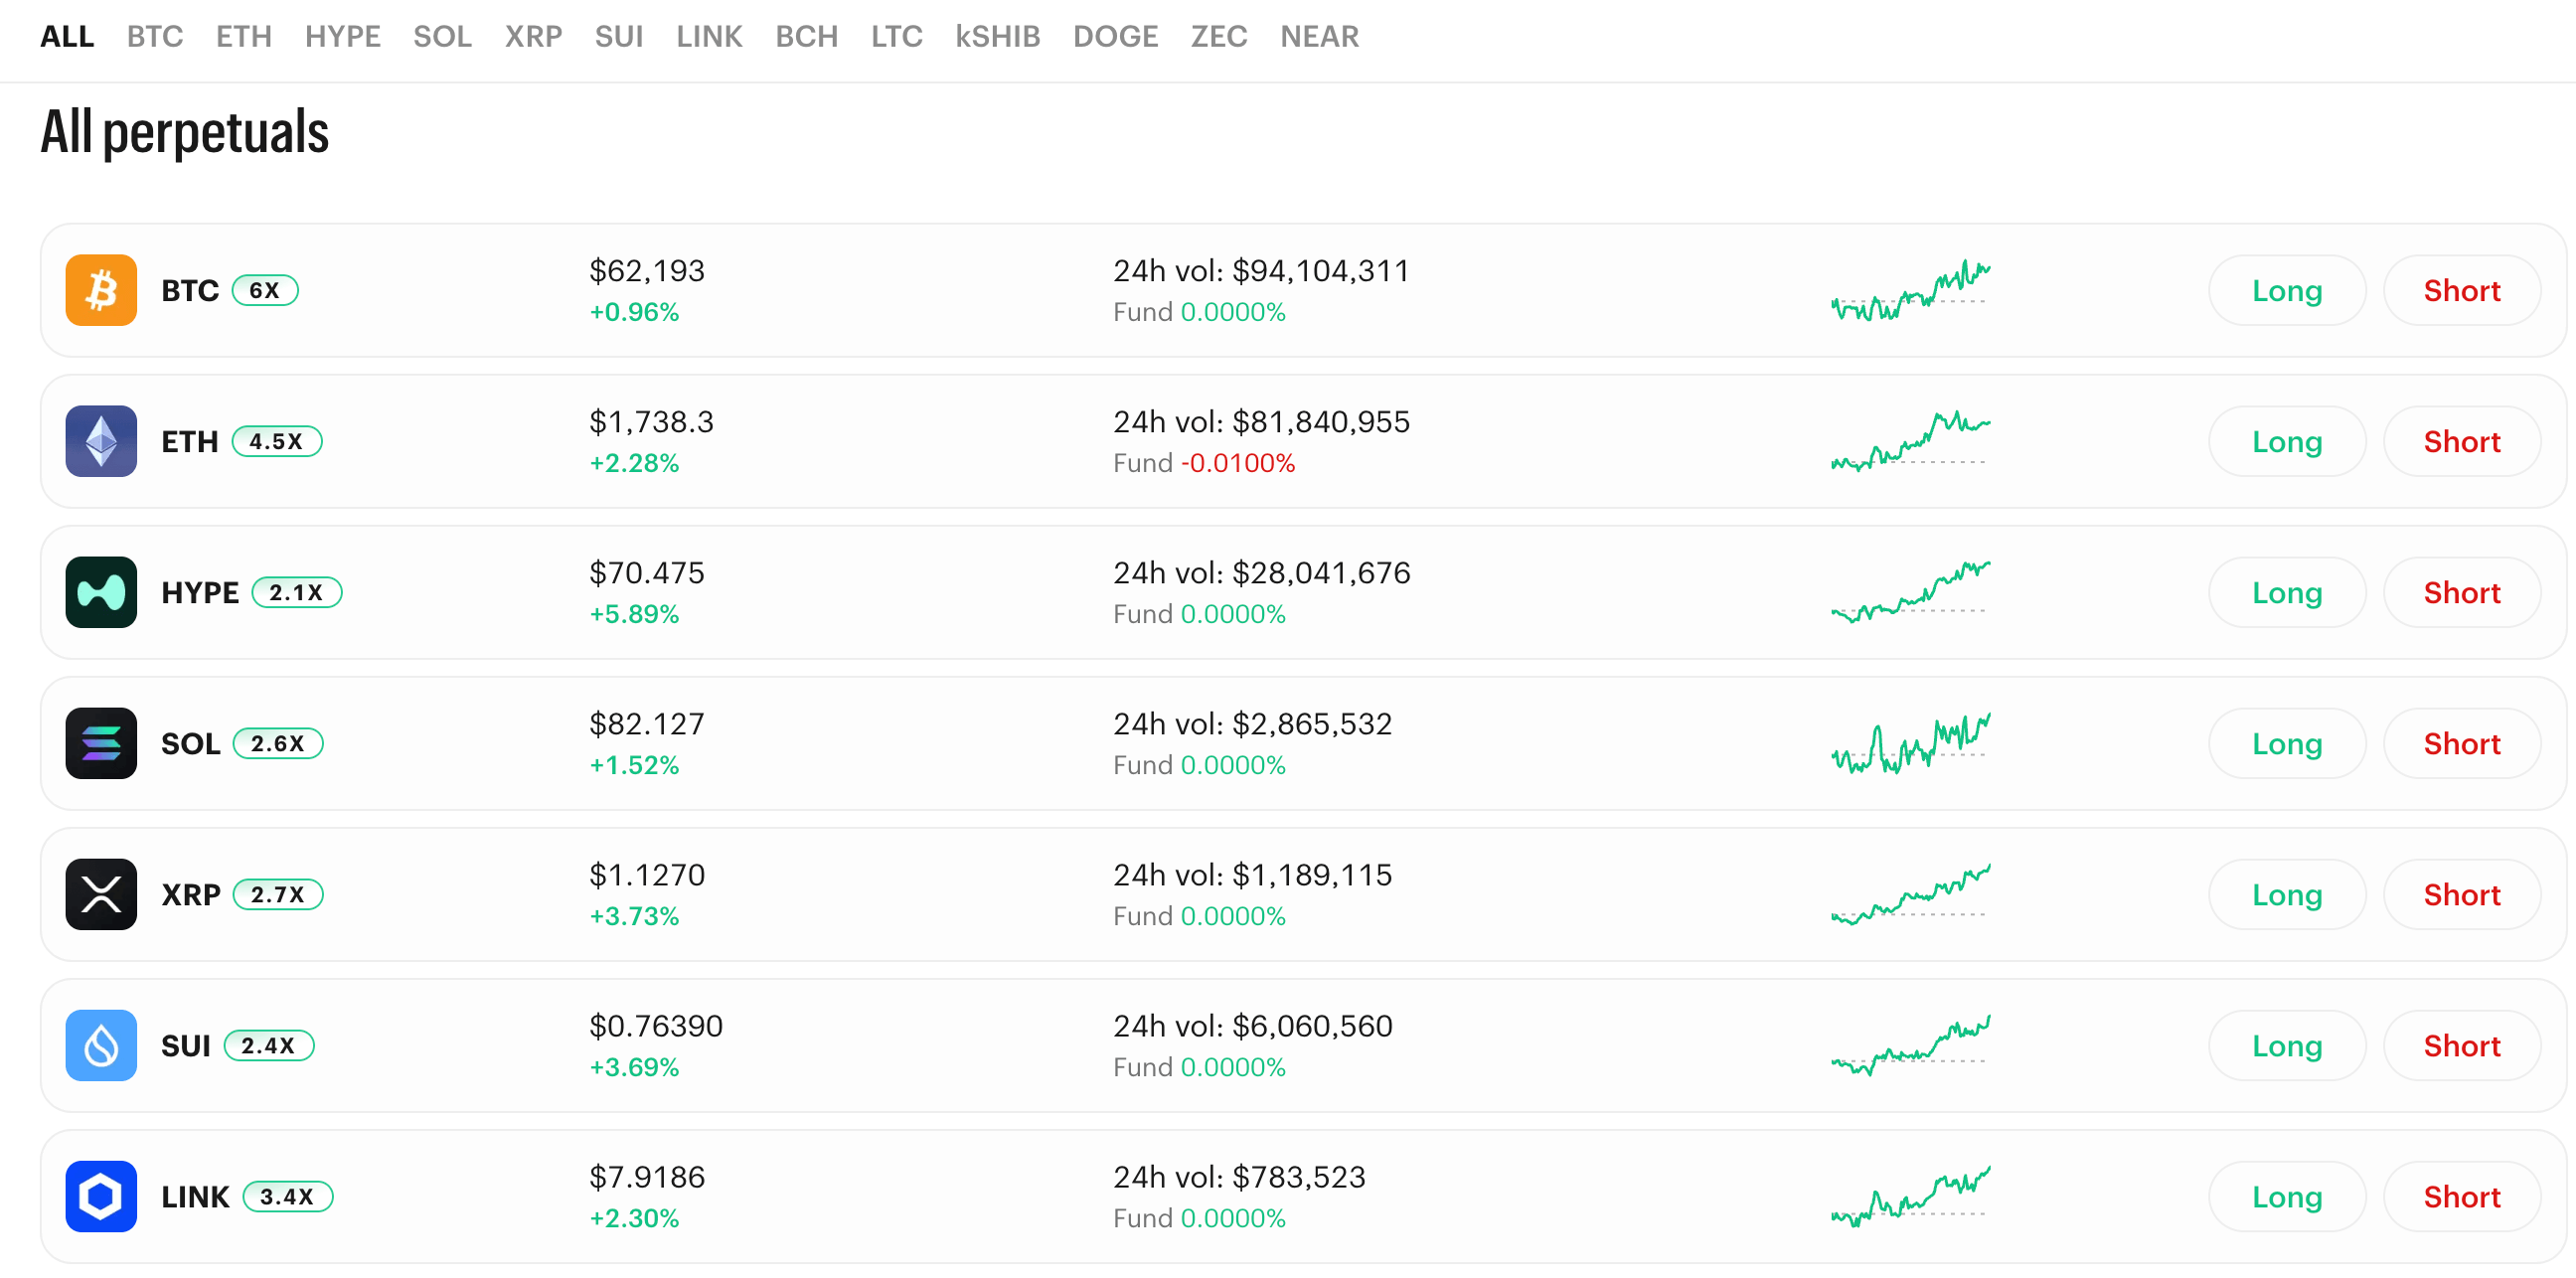Click the SUI droplet coin icon
This screenshot has height=1278, width=2576.
[x=101, y=1045]
